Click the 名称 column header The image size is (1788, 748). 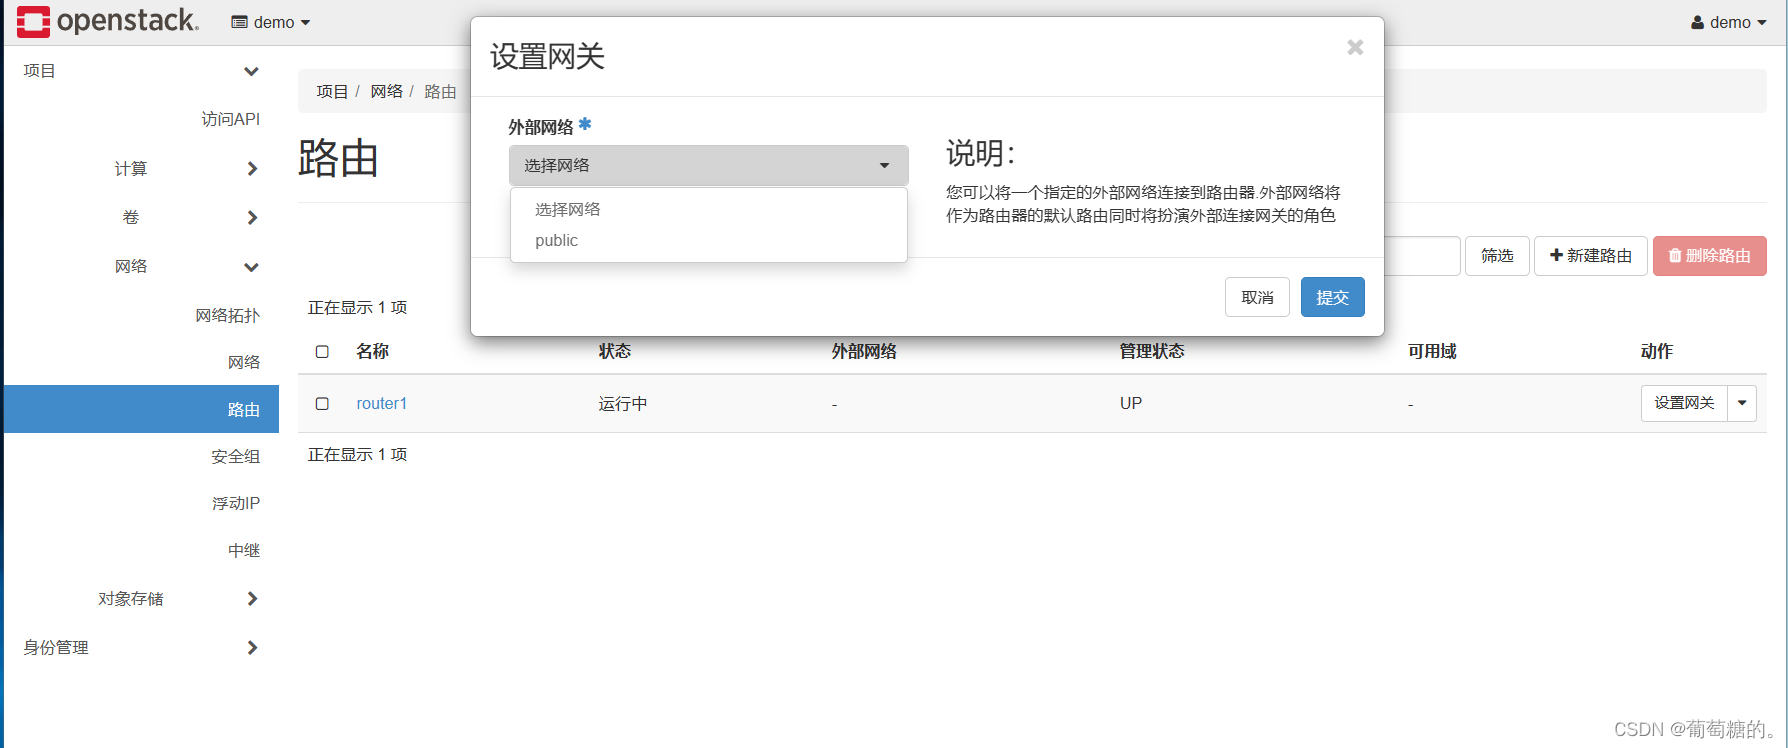coord(372,351)
